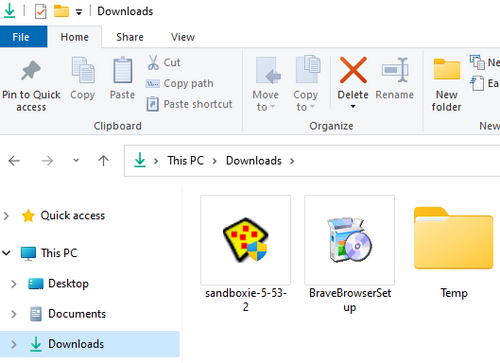Click Paste shortcut in the ribbon
500x363 pixels.
[x=189, y=104]
